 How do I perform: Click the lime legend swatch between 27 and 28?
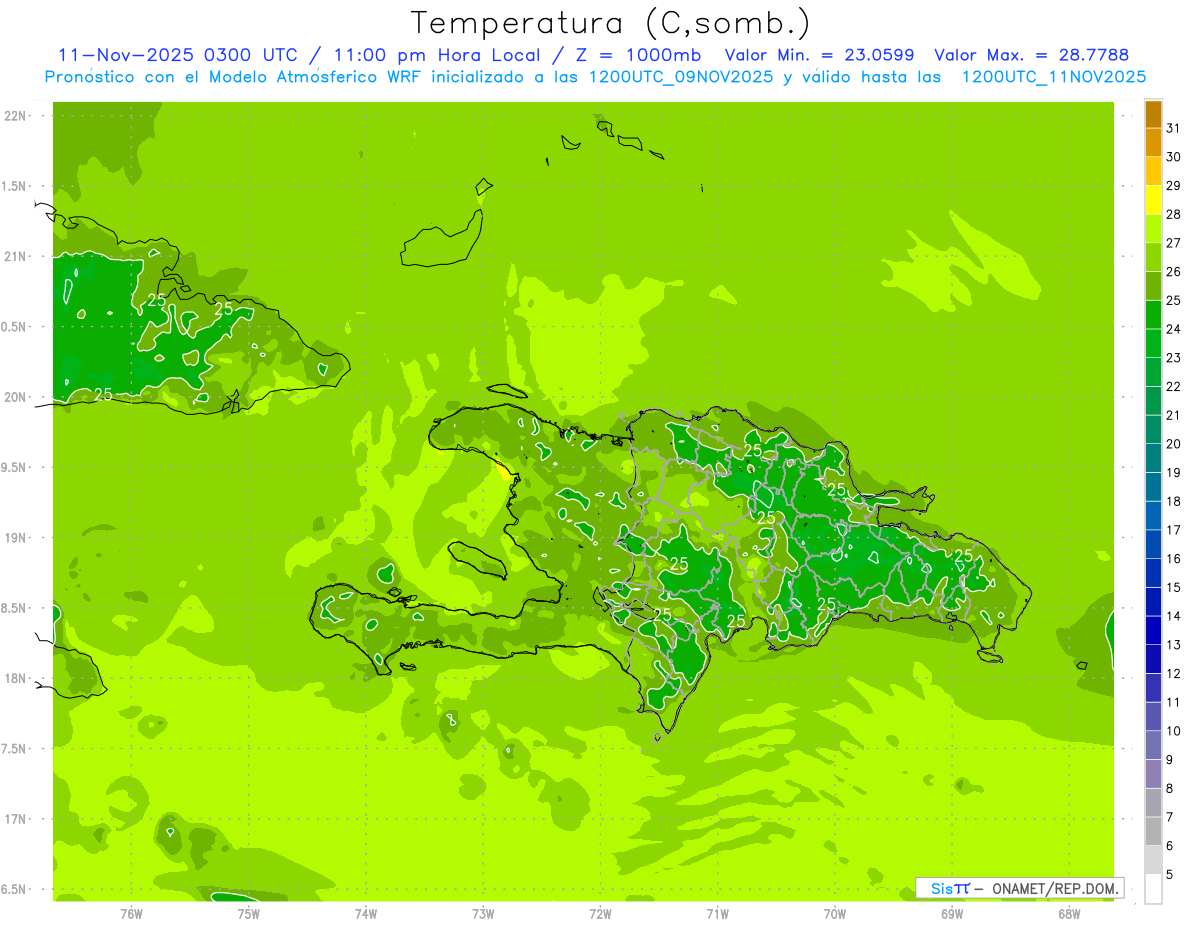[x=1153, y=229]
